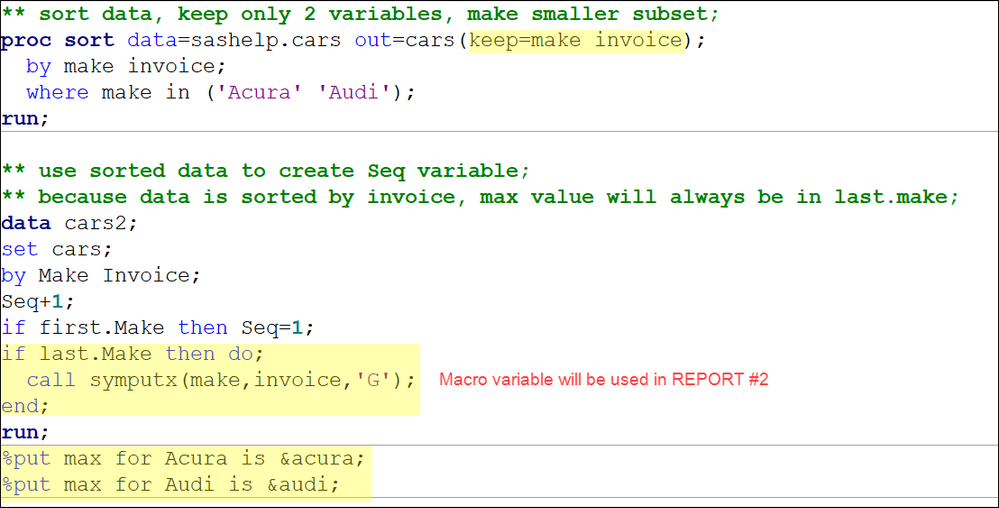This screenshot has height=508, width=999.
Task: Click the red note 'Macro variable will be used in REPORT #2'
Action: point(604,379)
